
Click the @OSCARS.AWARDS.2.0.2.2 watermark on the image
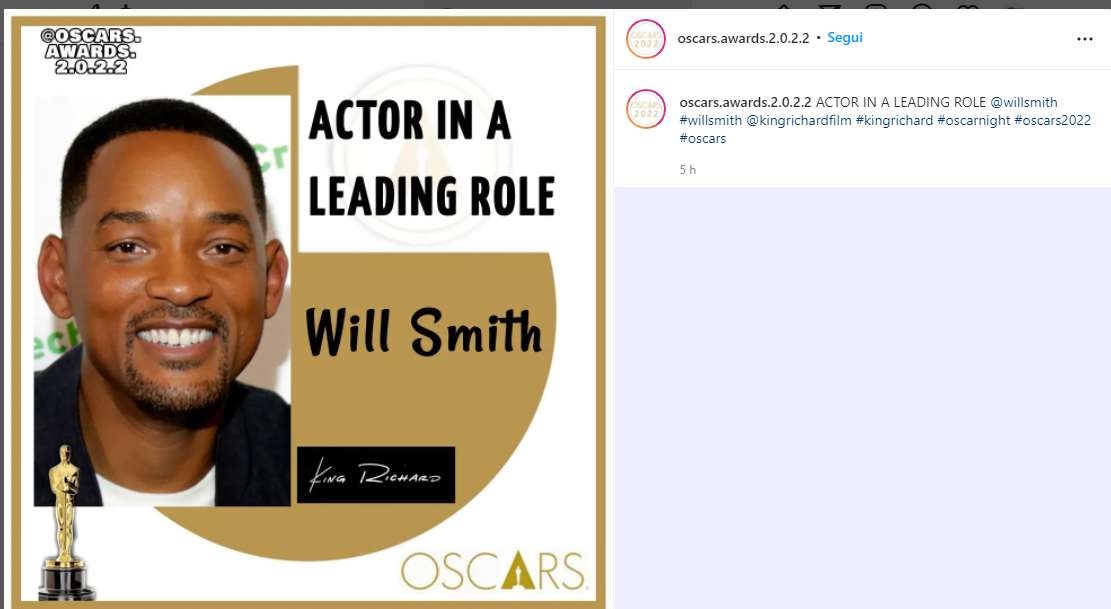point(90,51)
